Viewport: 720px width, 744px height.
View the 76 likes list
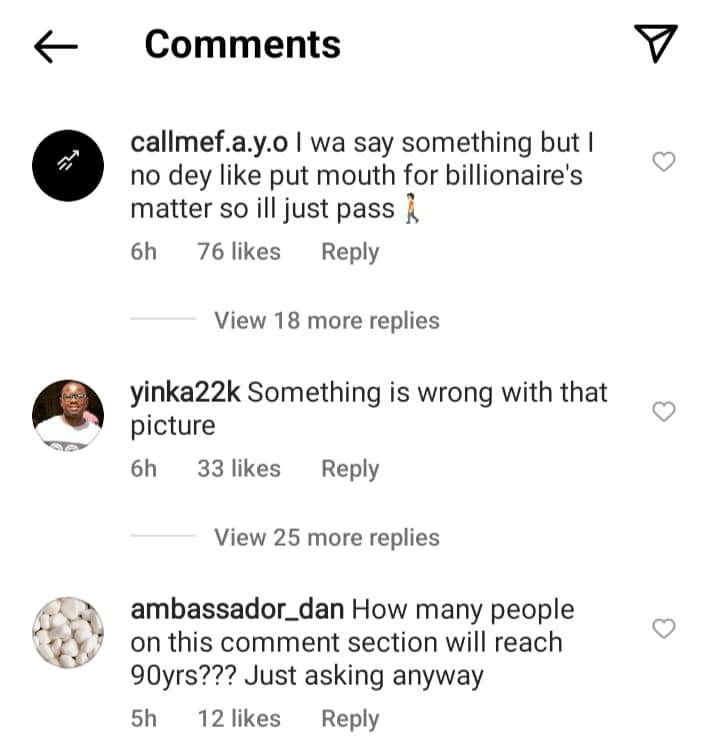239,252
